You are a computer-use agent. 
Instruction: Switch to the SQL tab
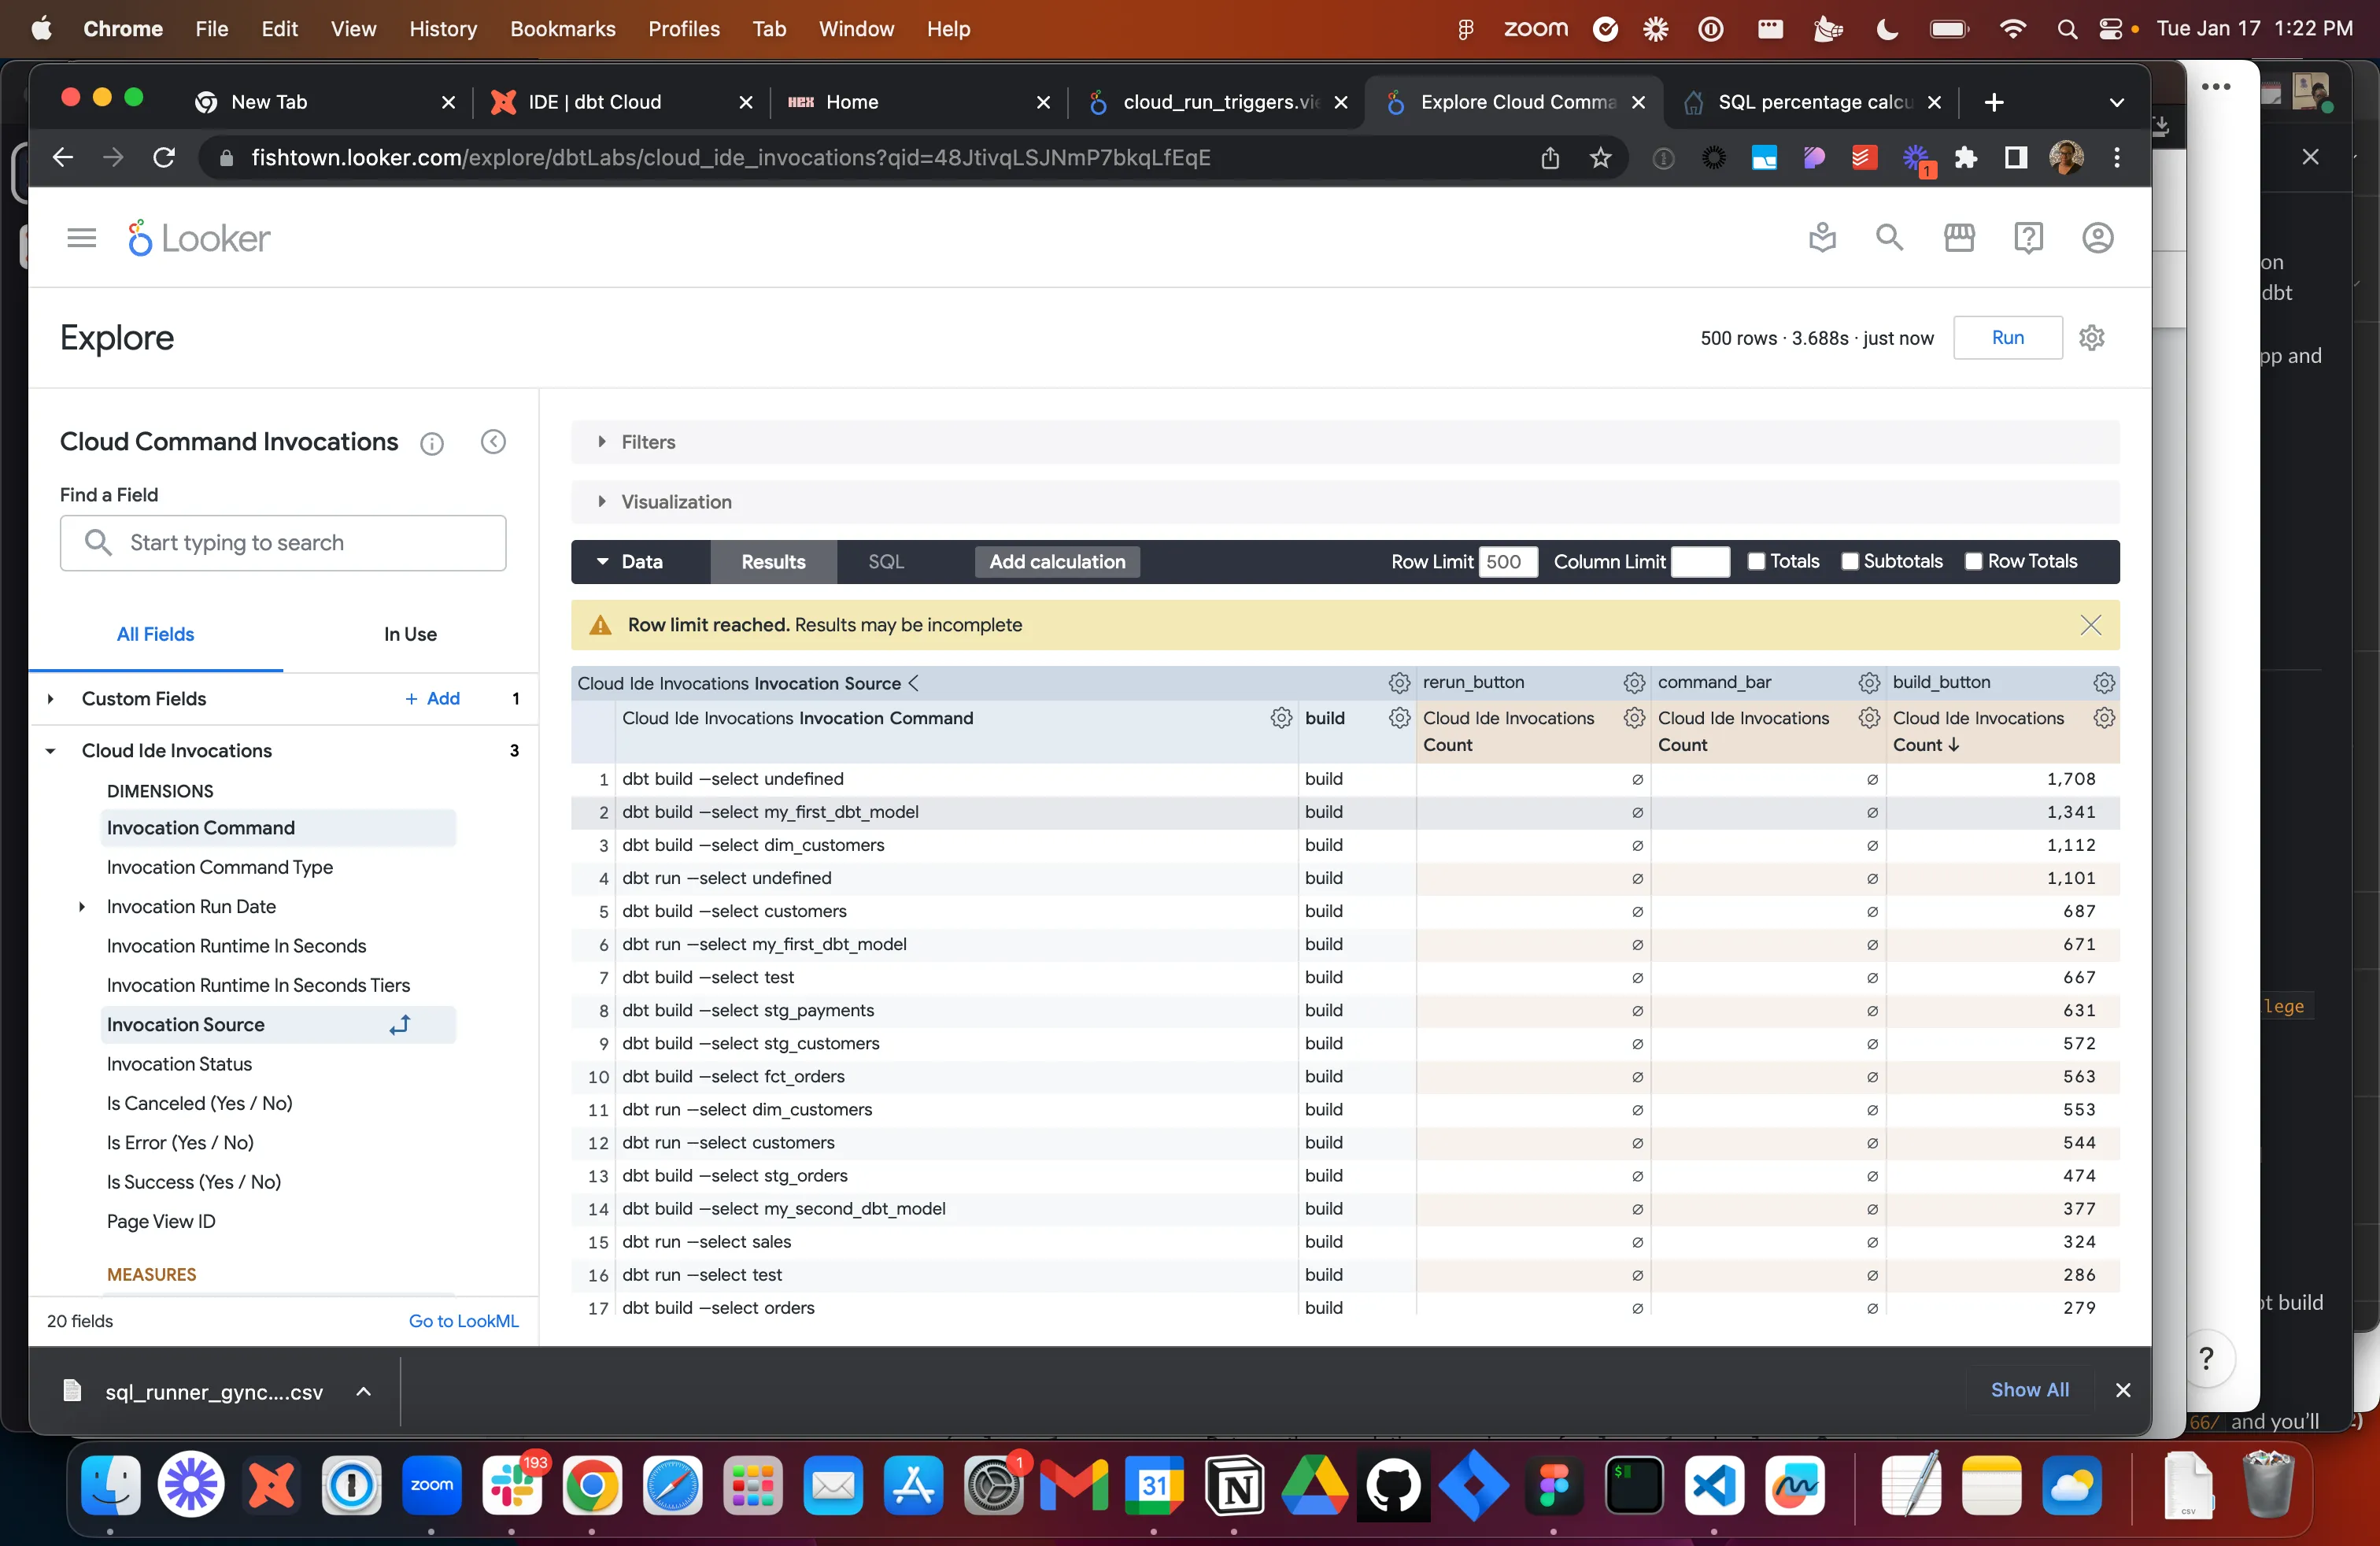pyautogui.click(x=885, y=562)
